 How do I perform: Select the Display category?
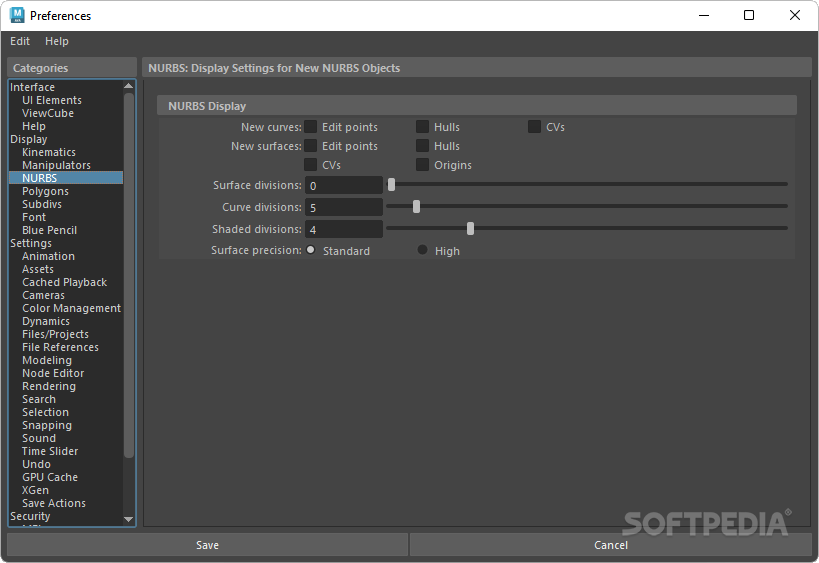click(29, 139)
